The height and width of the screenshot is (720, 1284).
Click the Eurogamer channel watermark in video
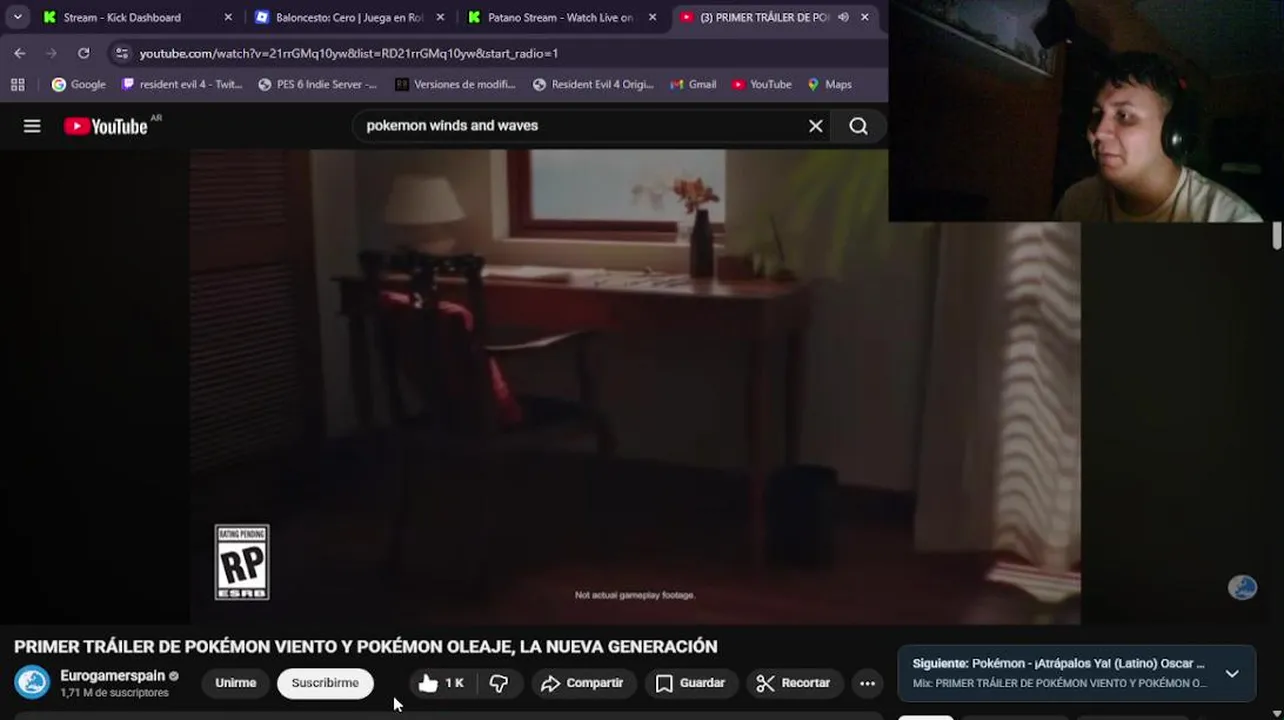pos(1242,587)
